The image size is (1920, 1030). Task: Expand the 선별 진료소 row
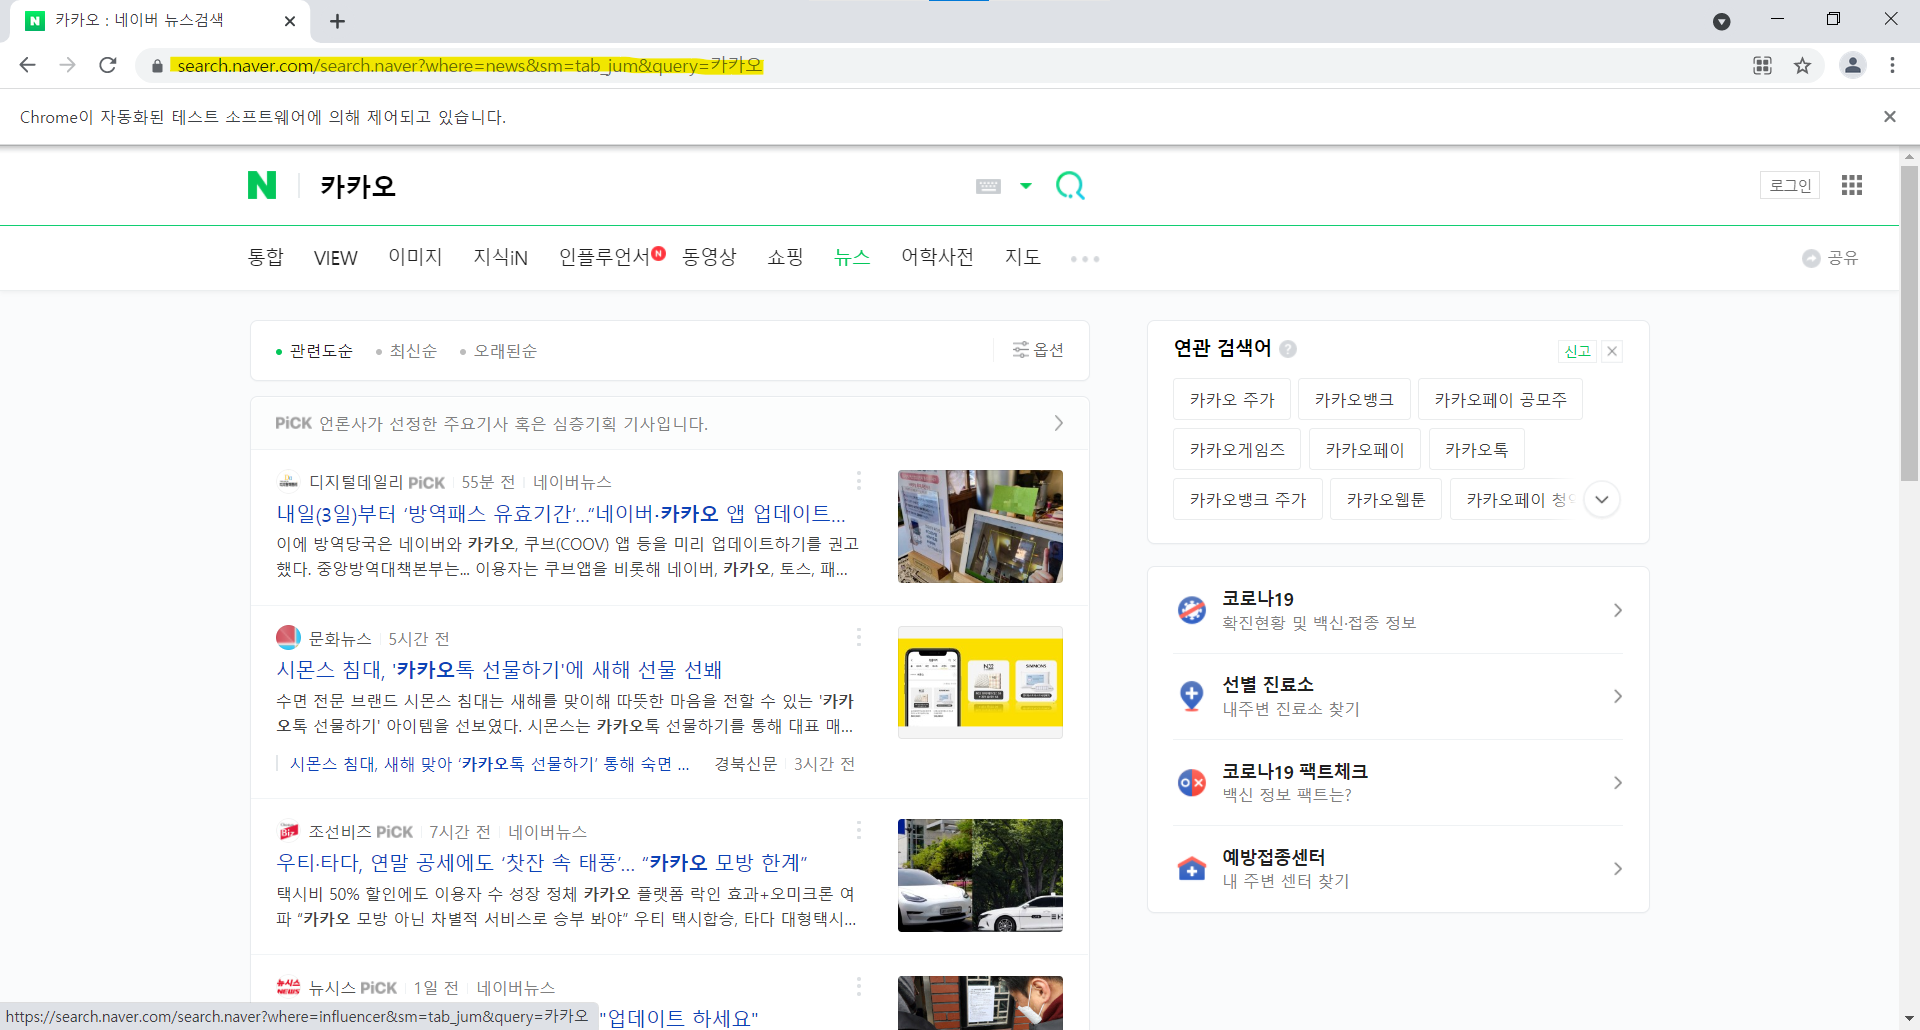(x=1398, y=696)
